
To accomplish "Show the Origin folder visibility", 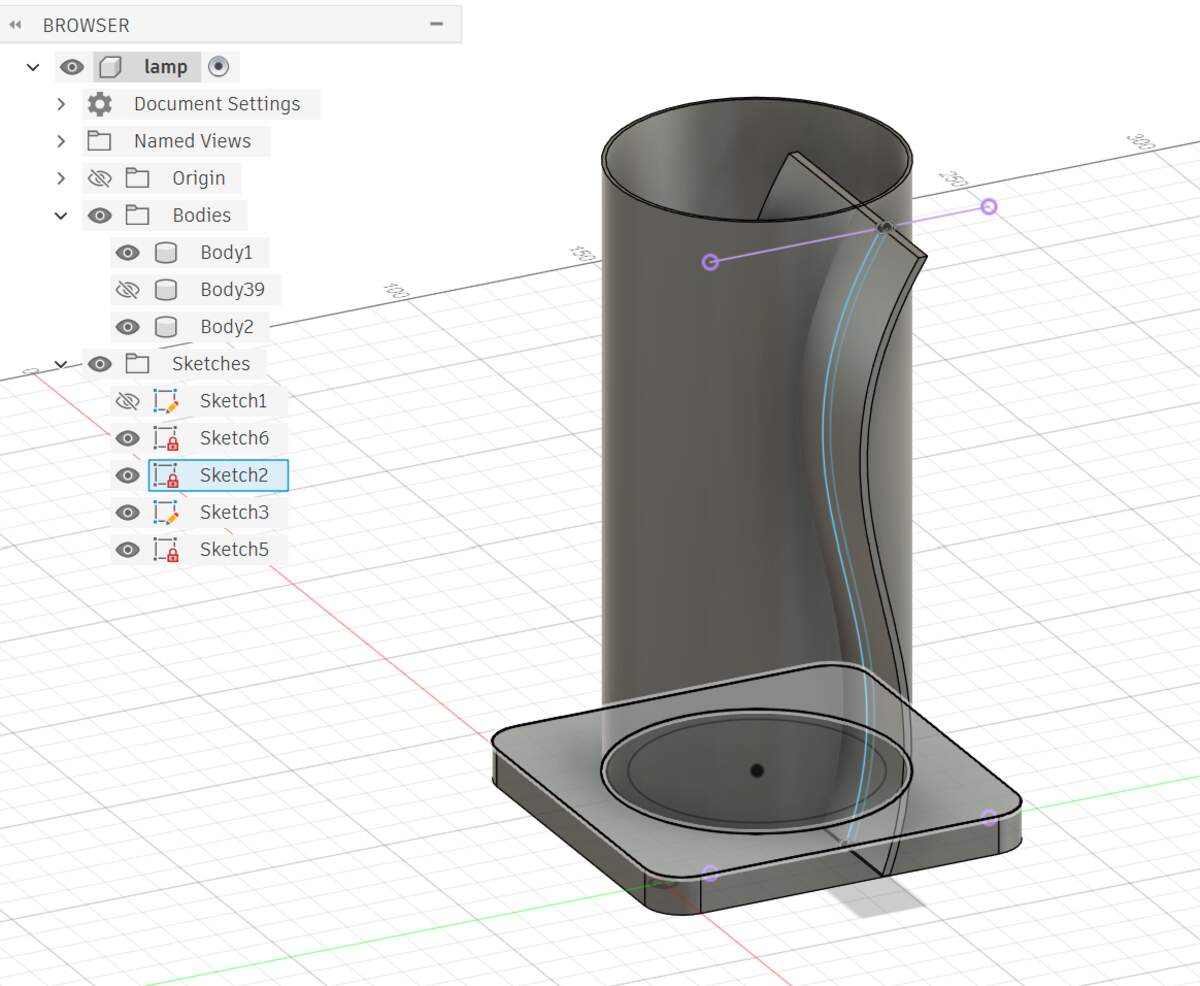I will [99, 178].
